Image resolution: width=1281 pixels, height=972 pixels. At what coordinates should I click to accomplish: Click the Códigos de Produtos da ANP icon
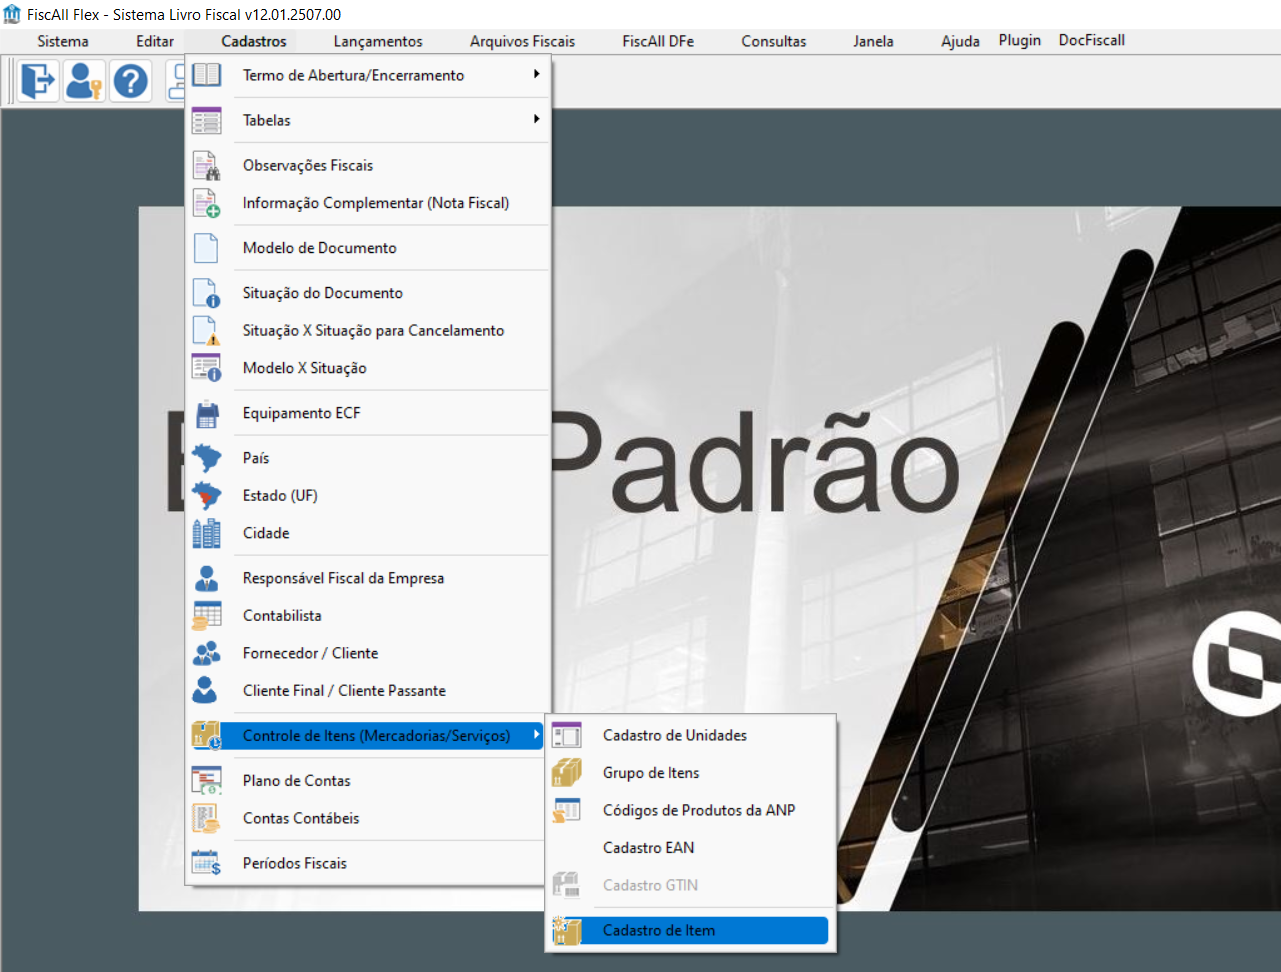566,811
